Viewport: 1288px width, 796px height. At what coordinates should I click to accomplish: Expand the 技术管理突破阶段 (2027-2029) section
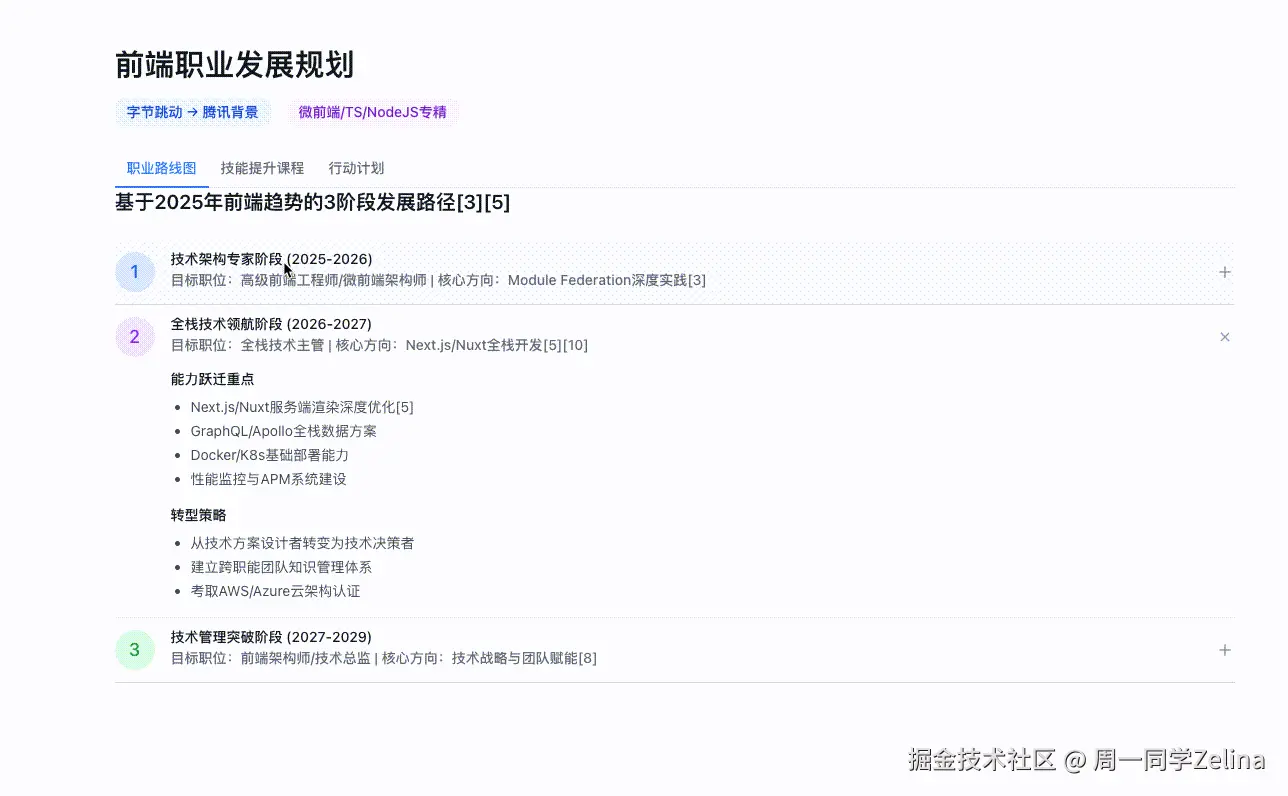271,636
